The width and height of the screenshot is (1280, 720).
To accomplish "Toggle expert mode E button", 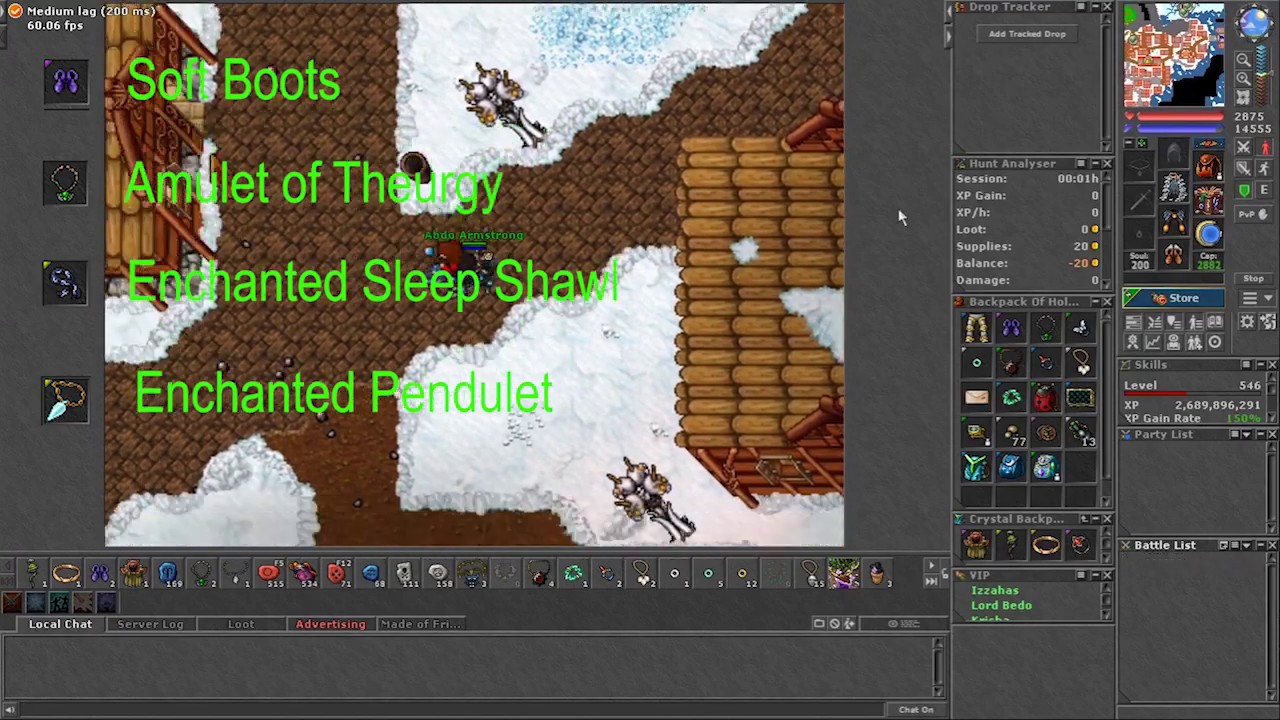I will tap(1264, 190).
